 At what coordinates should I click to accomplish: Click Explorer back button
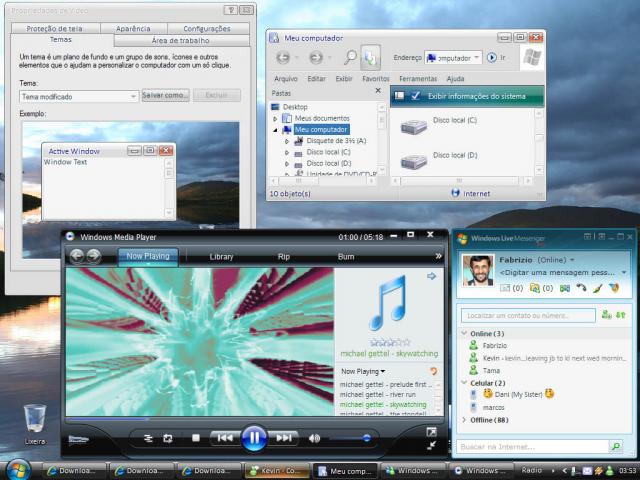283,58
